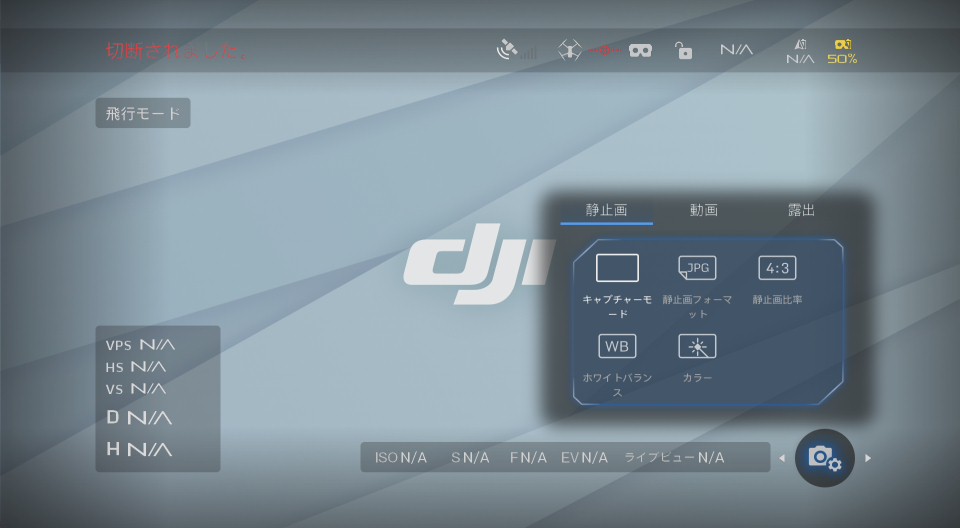The height and width of the screenshot is (528, 960).
Task: Click the camera settings gear icon
Action: pyautogui.click(x=825, y=458)
